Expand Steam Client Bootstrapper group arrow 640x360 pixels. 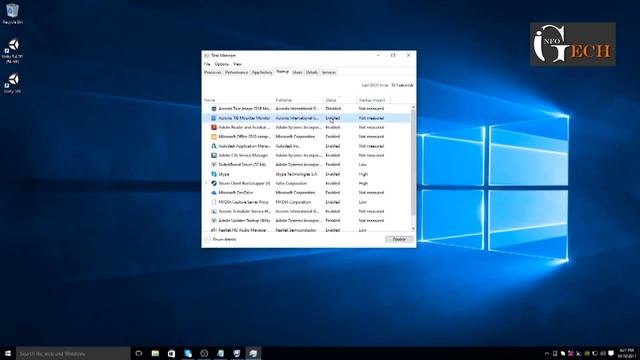[x=207, y=183]
